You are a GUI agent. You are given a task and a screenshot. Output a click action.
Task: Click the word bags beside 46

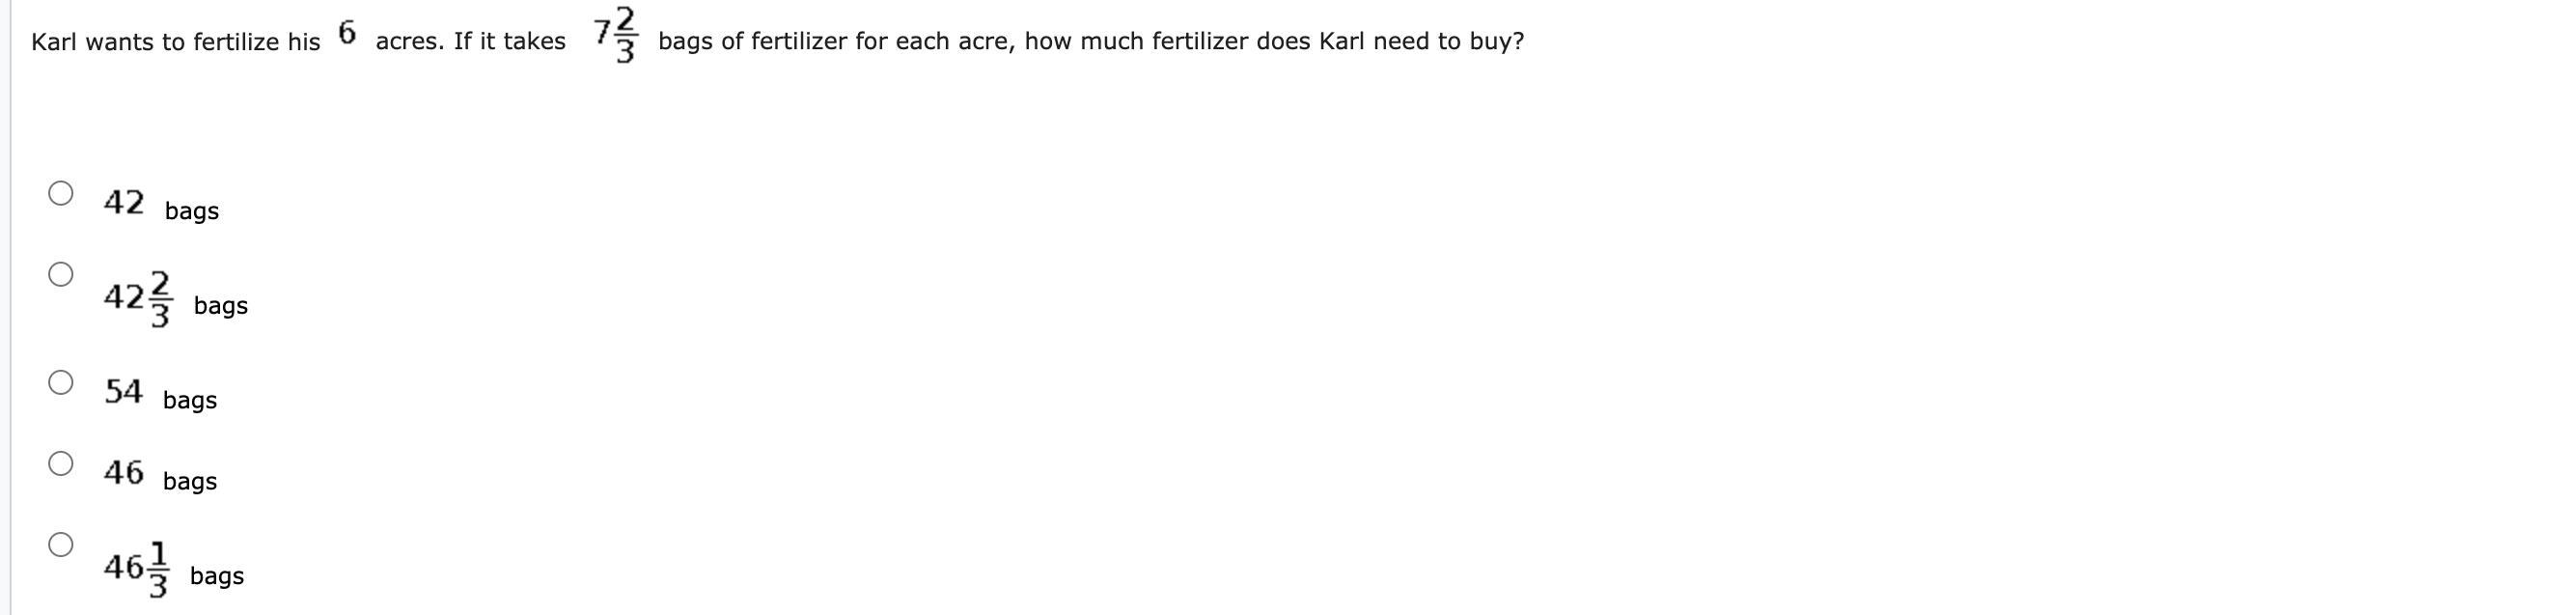pyautogui.click(x=190, y=481)
